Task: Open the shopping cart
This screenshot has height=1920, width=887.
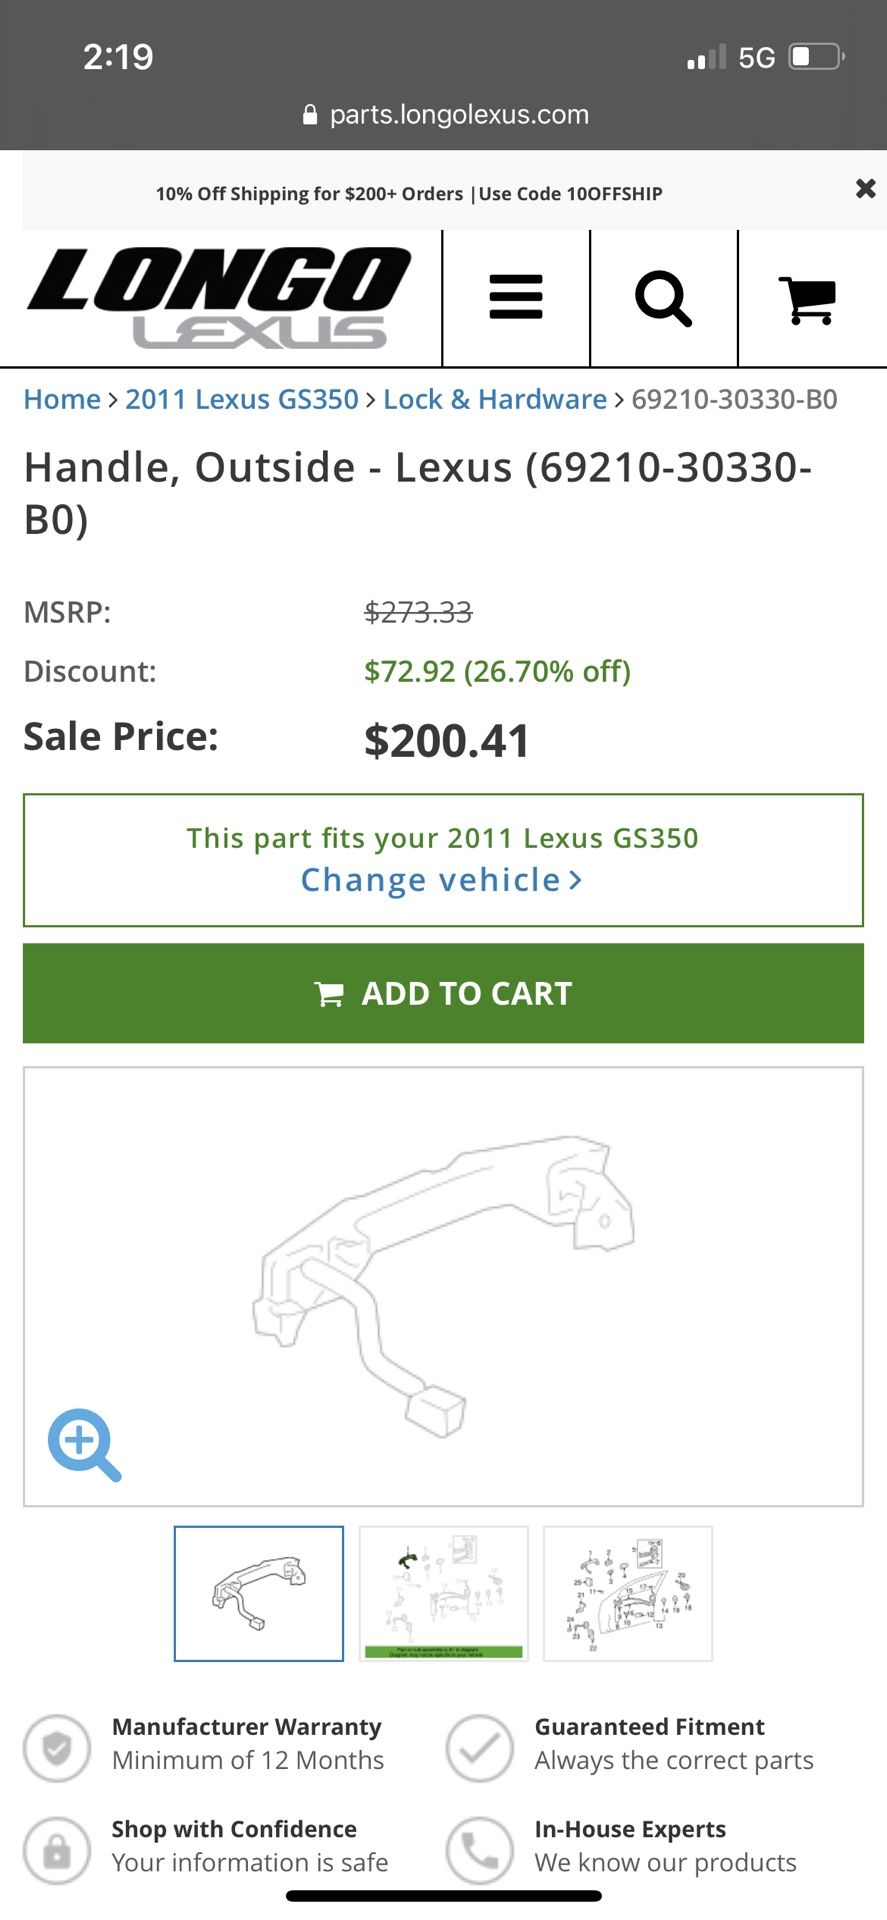Action: (x=808, y=300)
